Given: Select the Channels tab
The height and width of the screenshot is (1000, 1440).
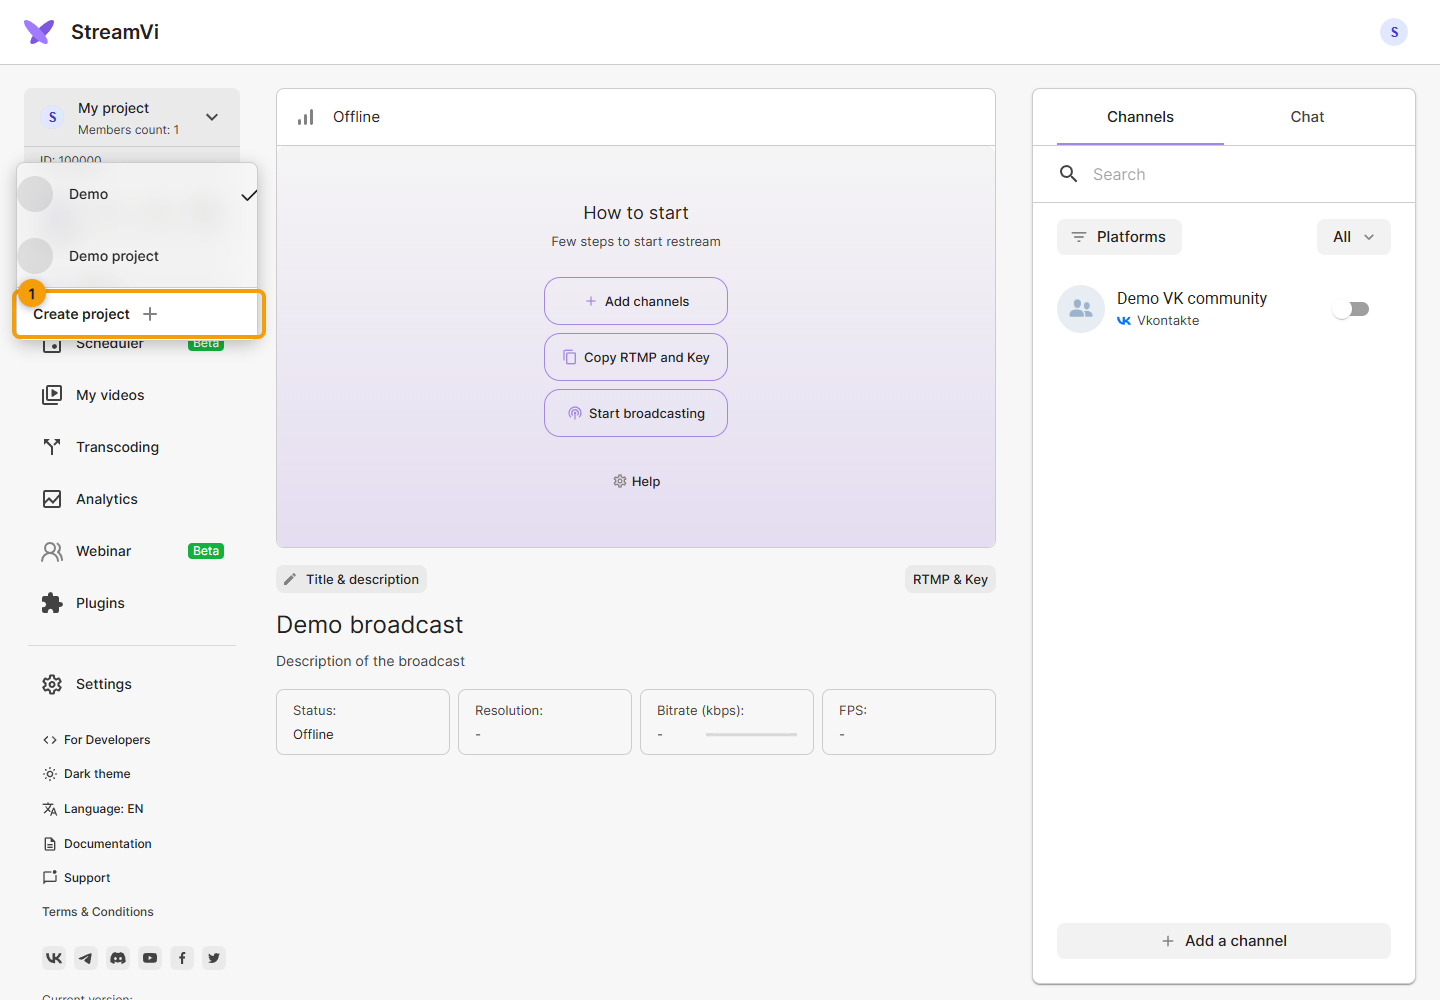Looking at the screenshot, I should (1140, 117).
